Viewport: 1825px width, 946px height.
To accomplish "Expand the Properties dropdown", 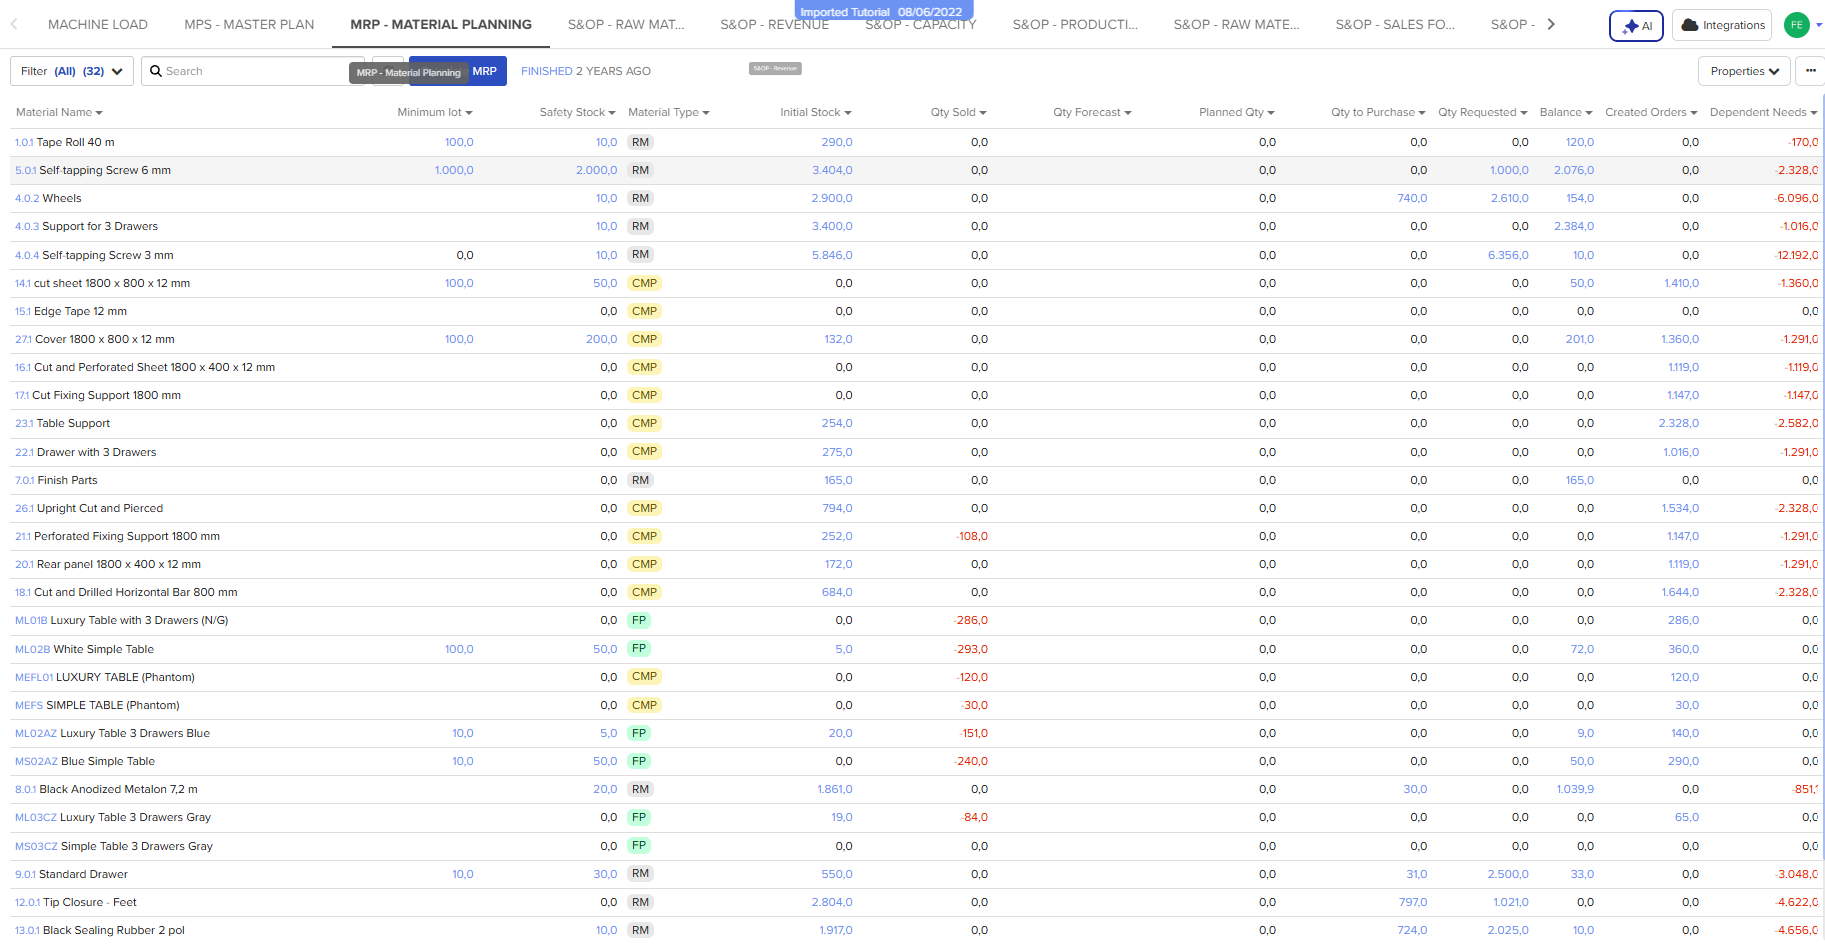I will 1744,71.
